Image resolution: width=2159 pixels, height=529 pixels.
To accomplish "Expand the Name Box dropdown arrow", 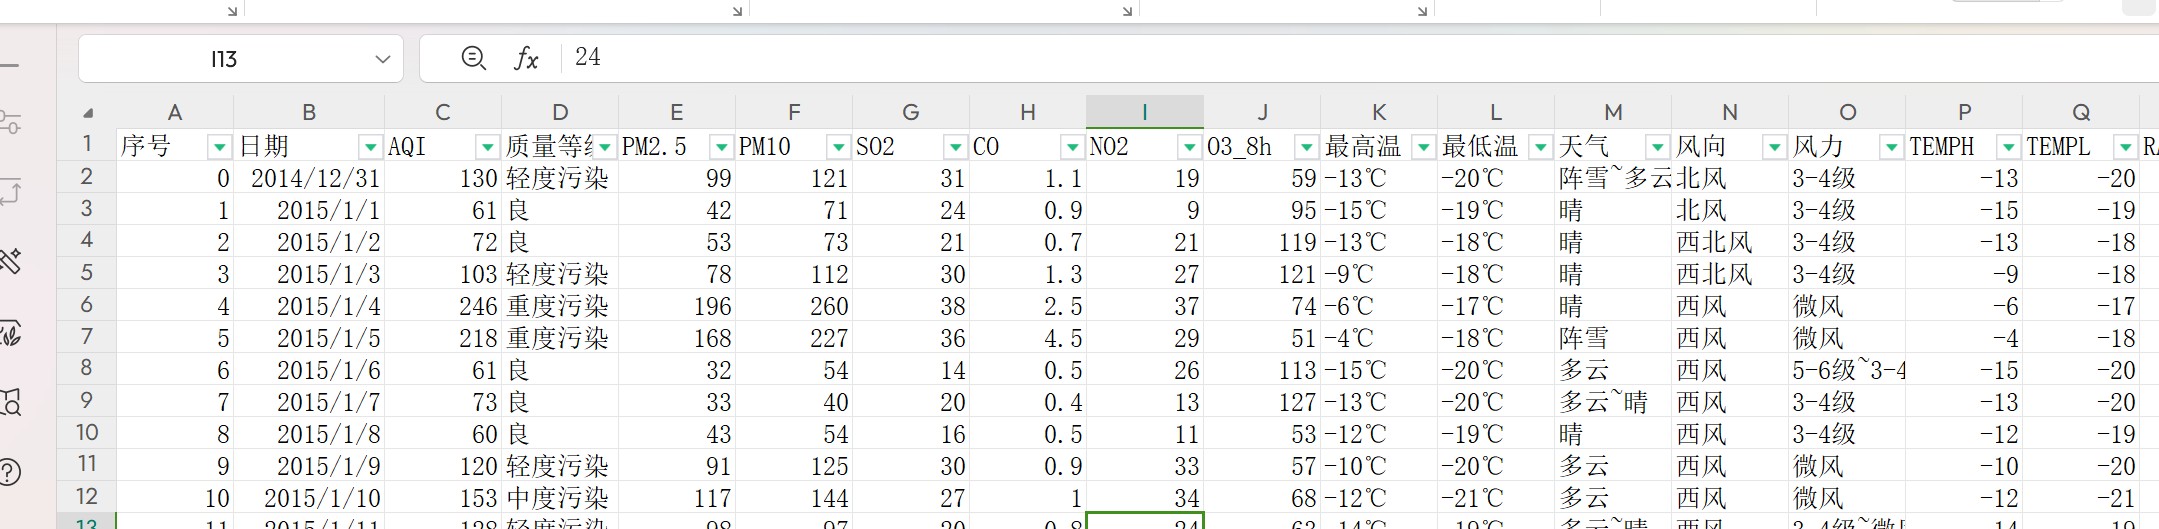I will tap(382, 59).
